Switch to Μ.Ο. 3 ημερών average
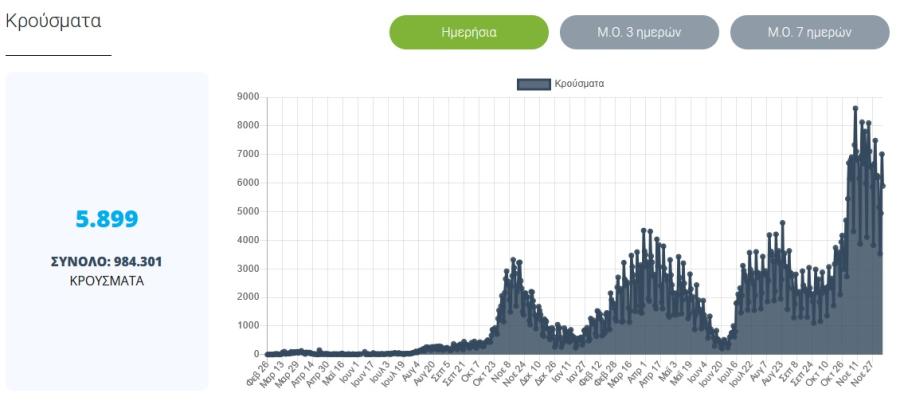900x409 pixels. (x=639, y=32)
